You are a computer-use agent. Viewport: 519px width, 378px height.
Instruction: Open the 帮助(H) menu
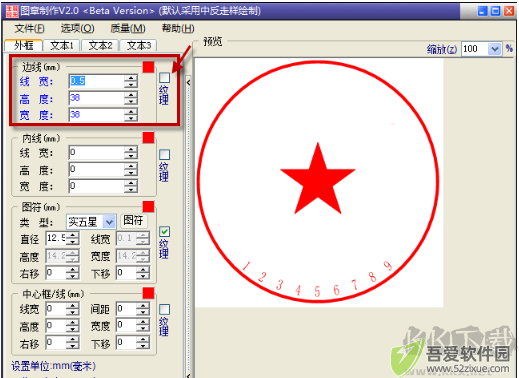pos(178,29)
